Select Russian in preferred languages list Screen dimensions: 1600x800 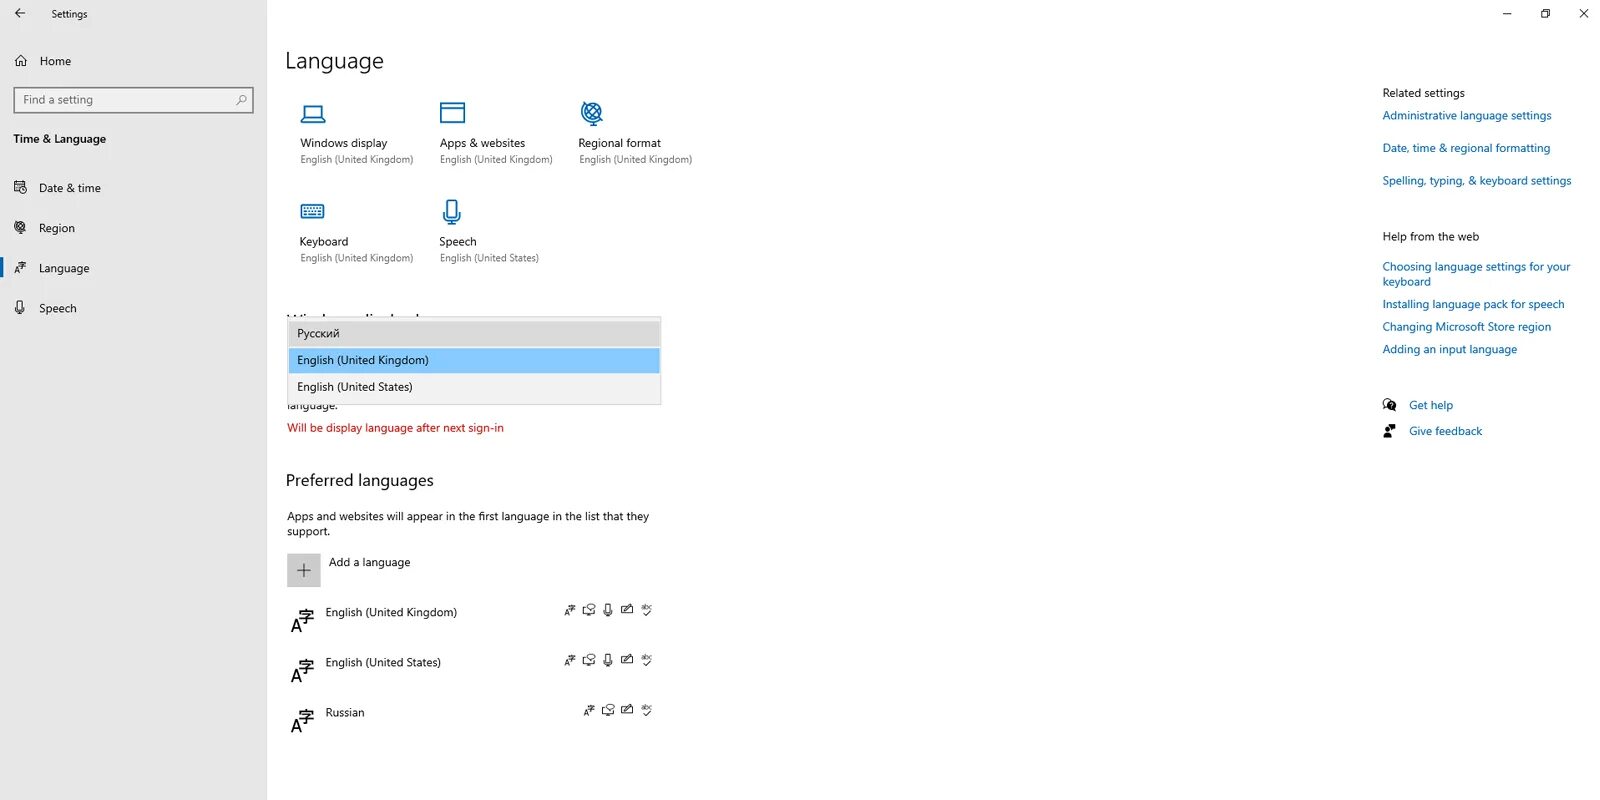click(x=345, y=712)
